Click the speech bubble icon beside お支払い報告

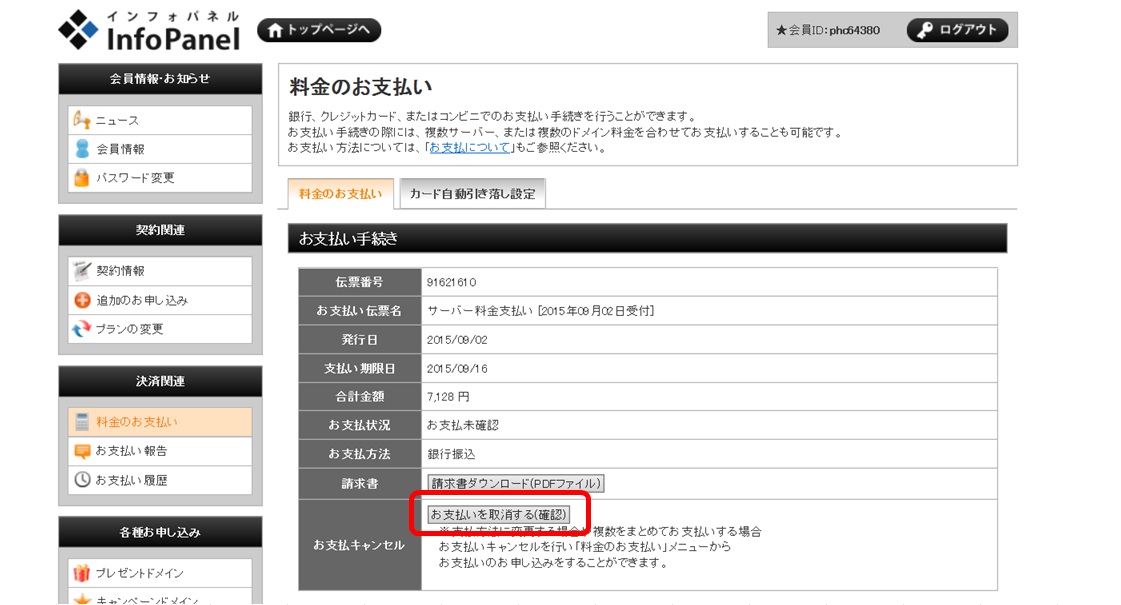pos(82,451)
